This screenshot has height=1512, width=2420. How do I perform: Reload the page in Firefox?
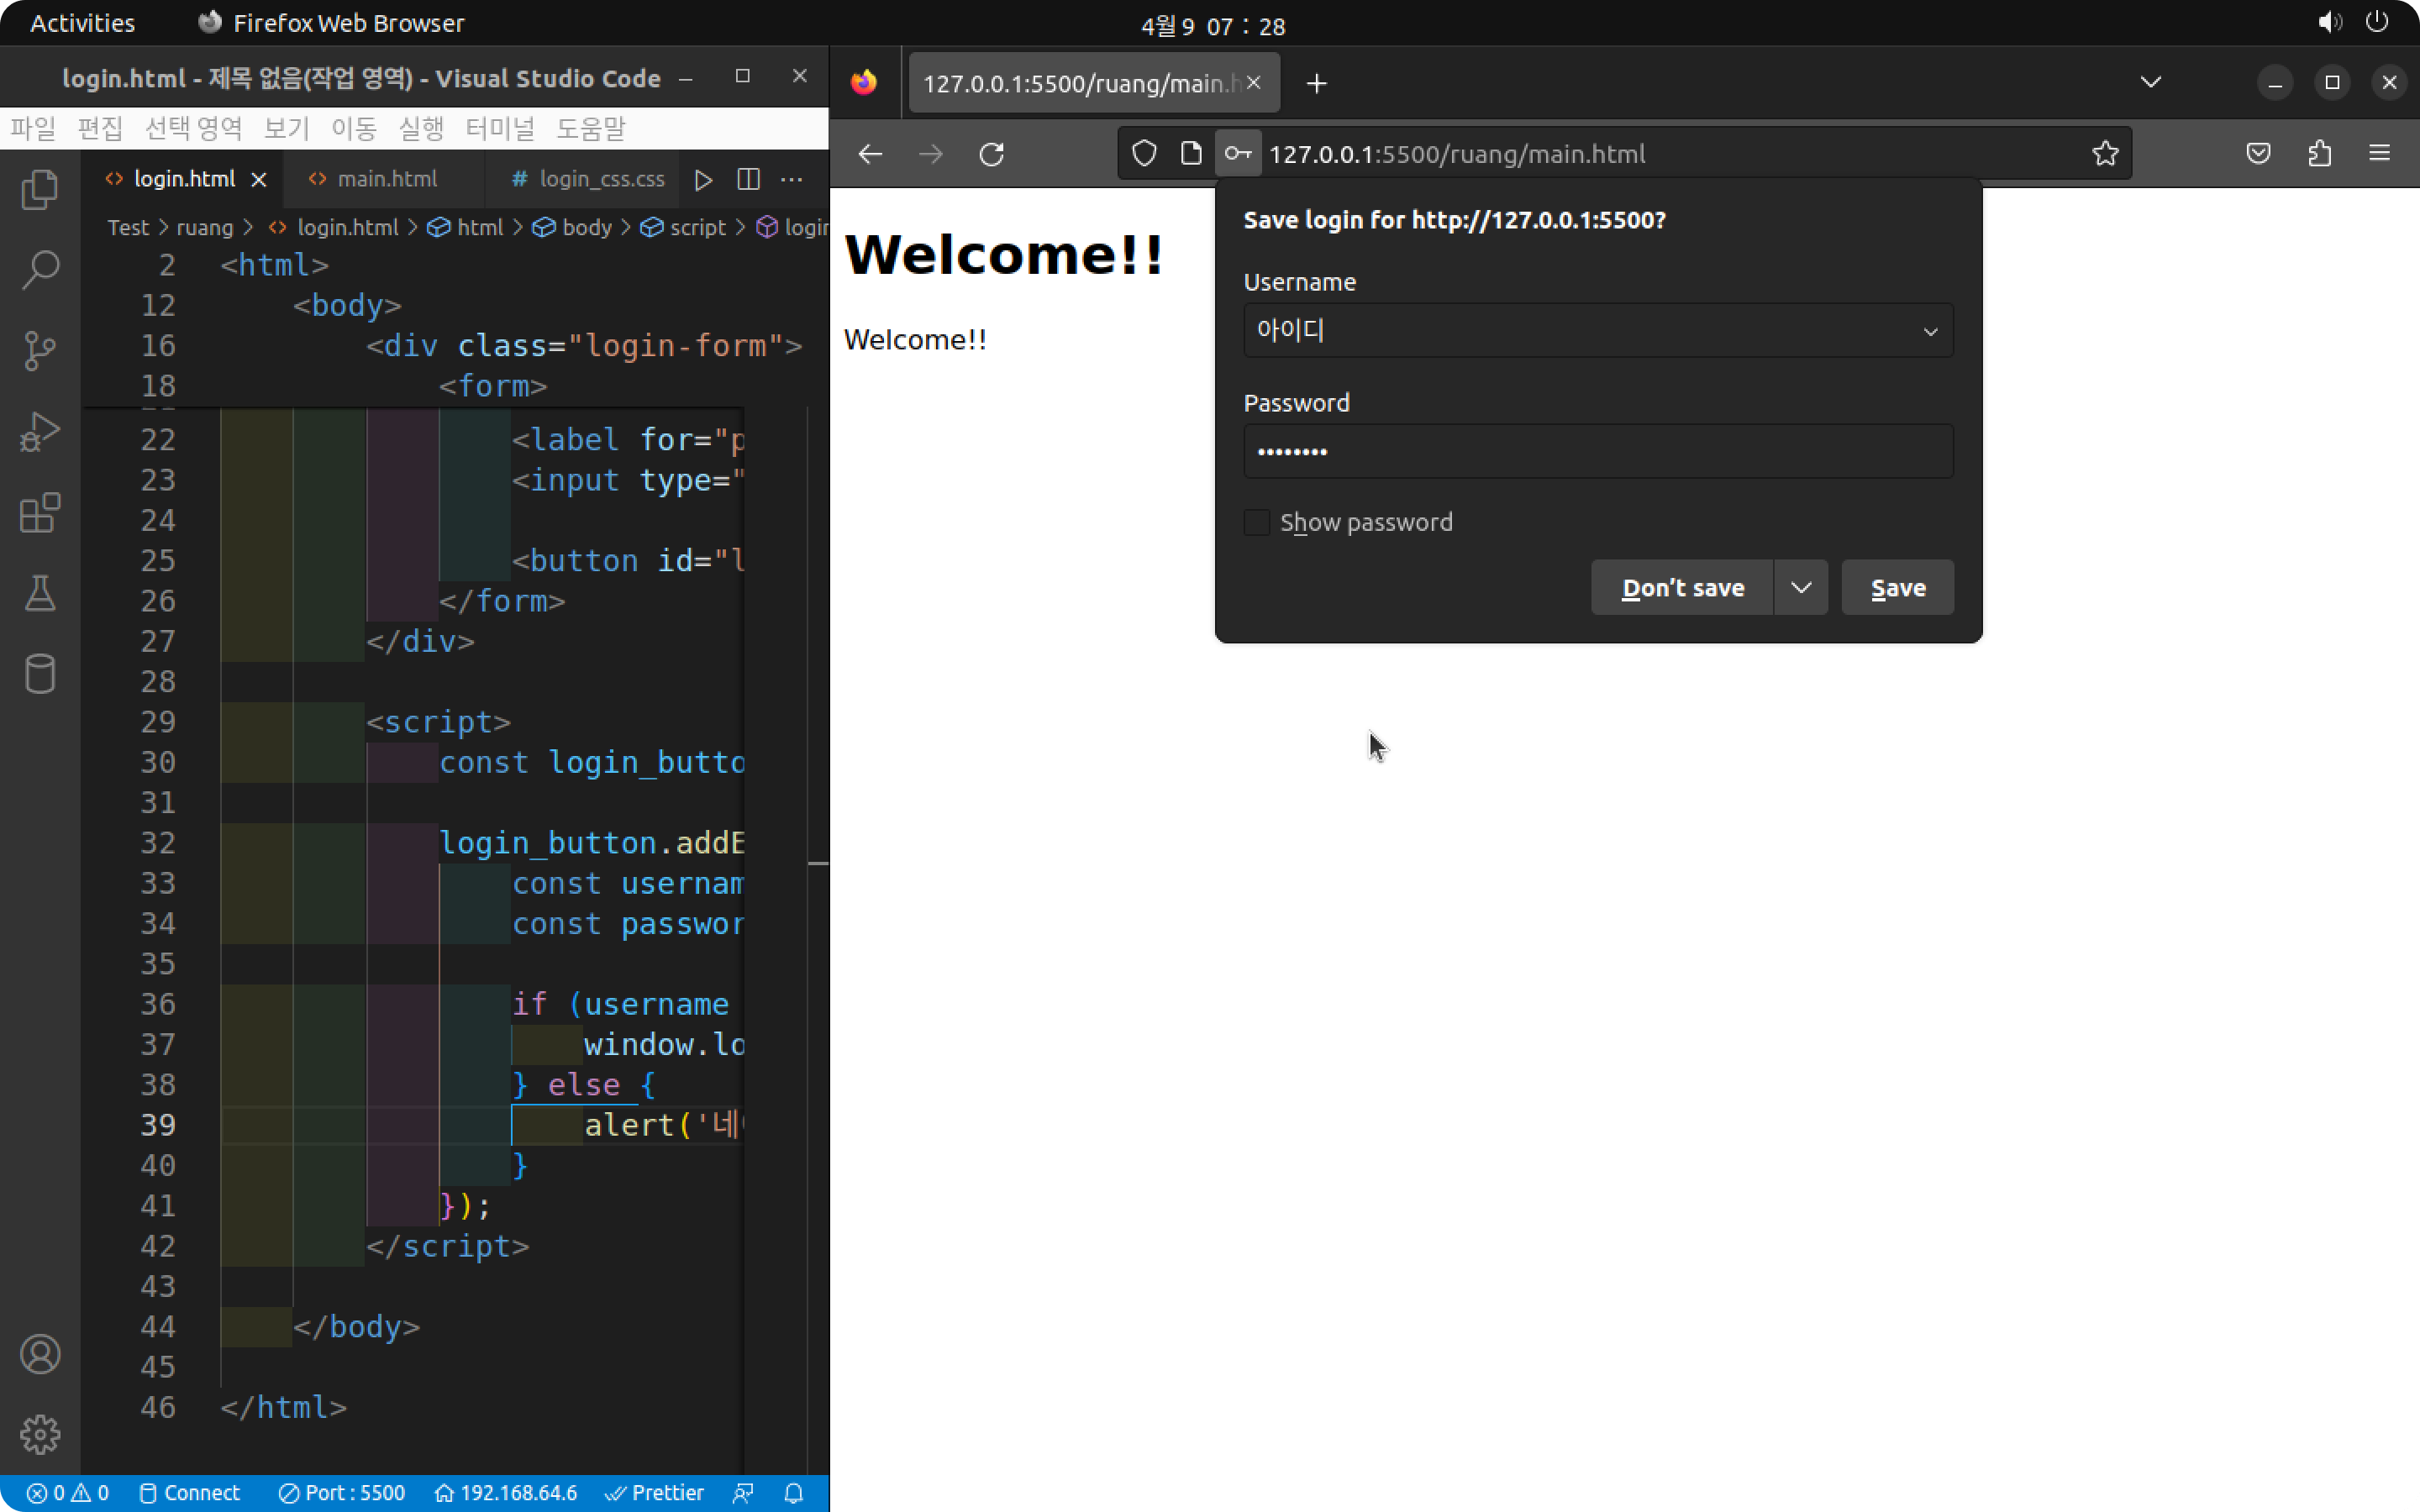coord(991,154)
